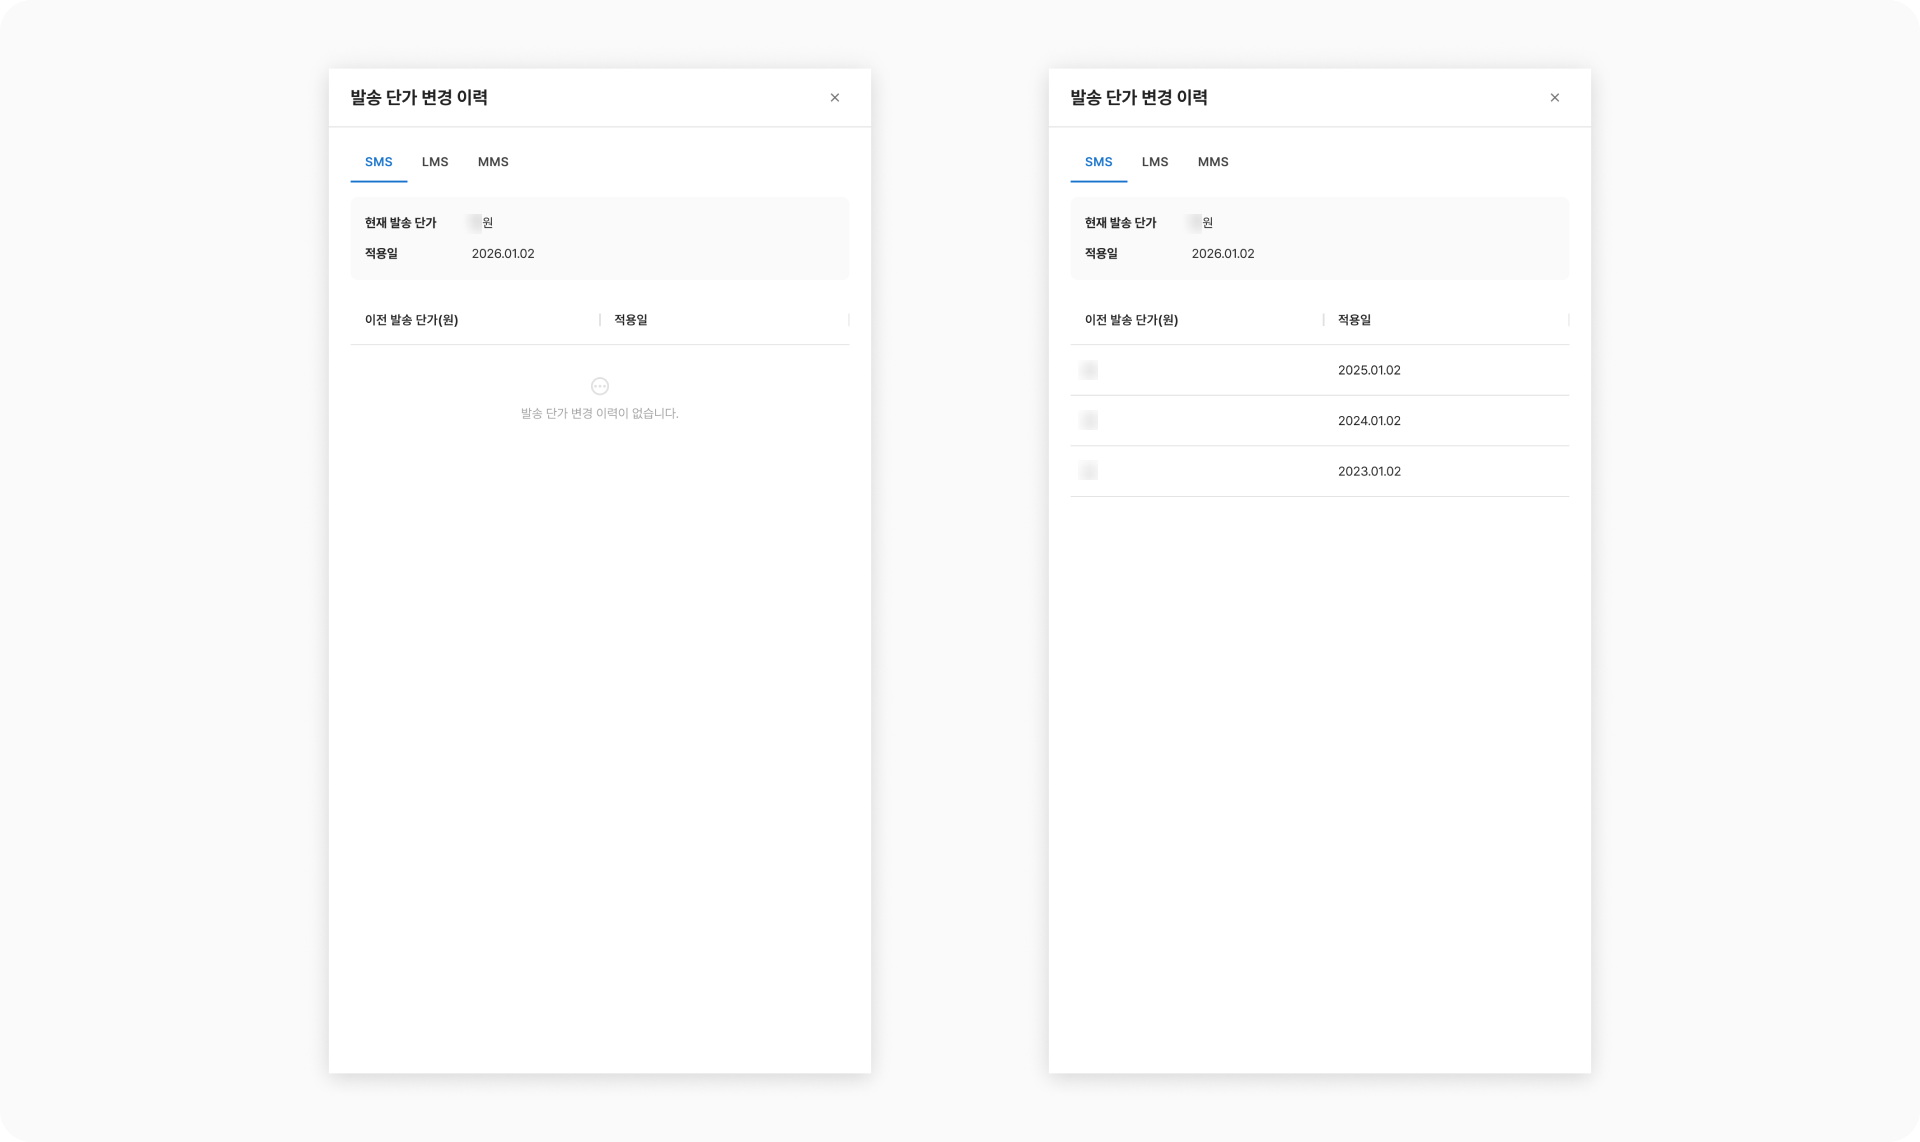Click the 2026.01.02 date in right dialog

[1223, 254]
